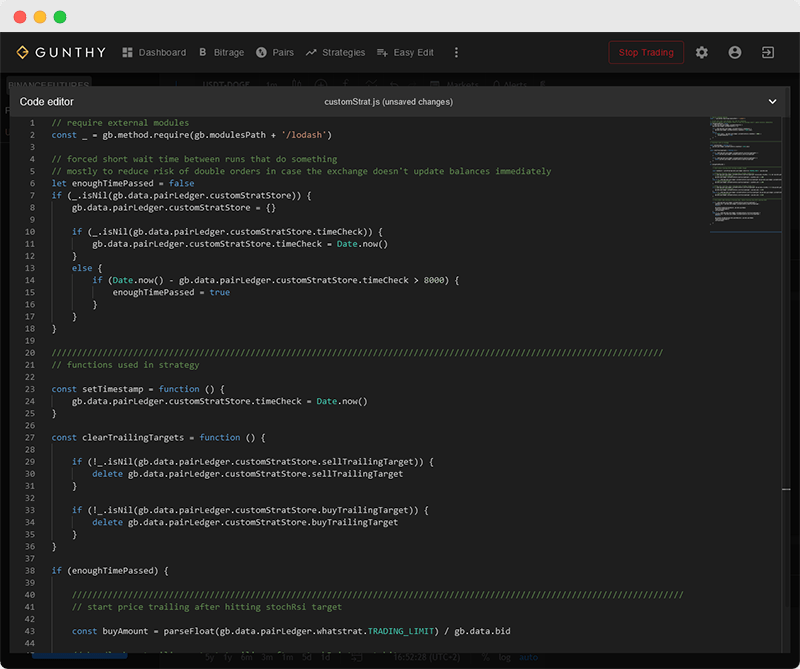Click the customStrat.js (unsaved changes) title
This screenshot has width=800, height=669.
click(388, 102)
